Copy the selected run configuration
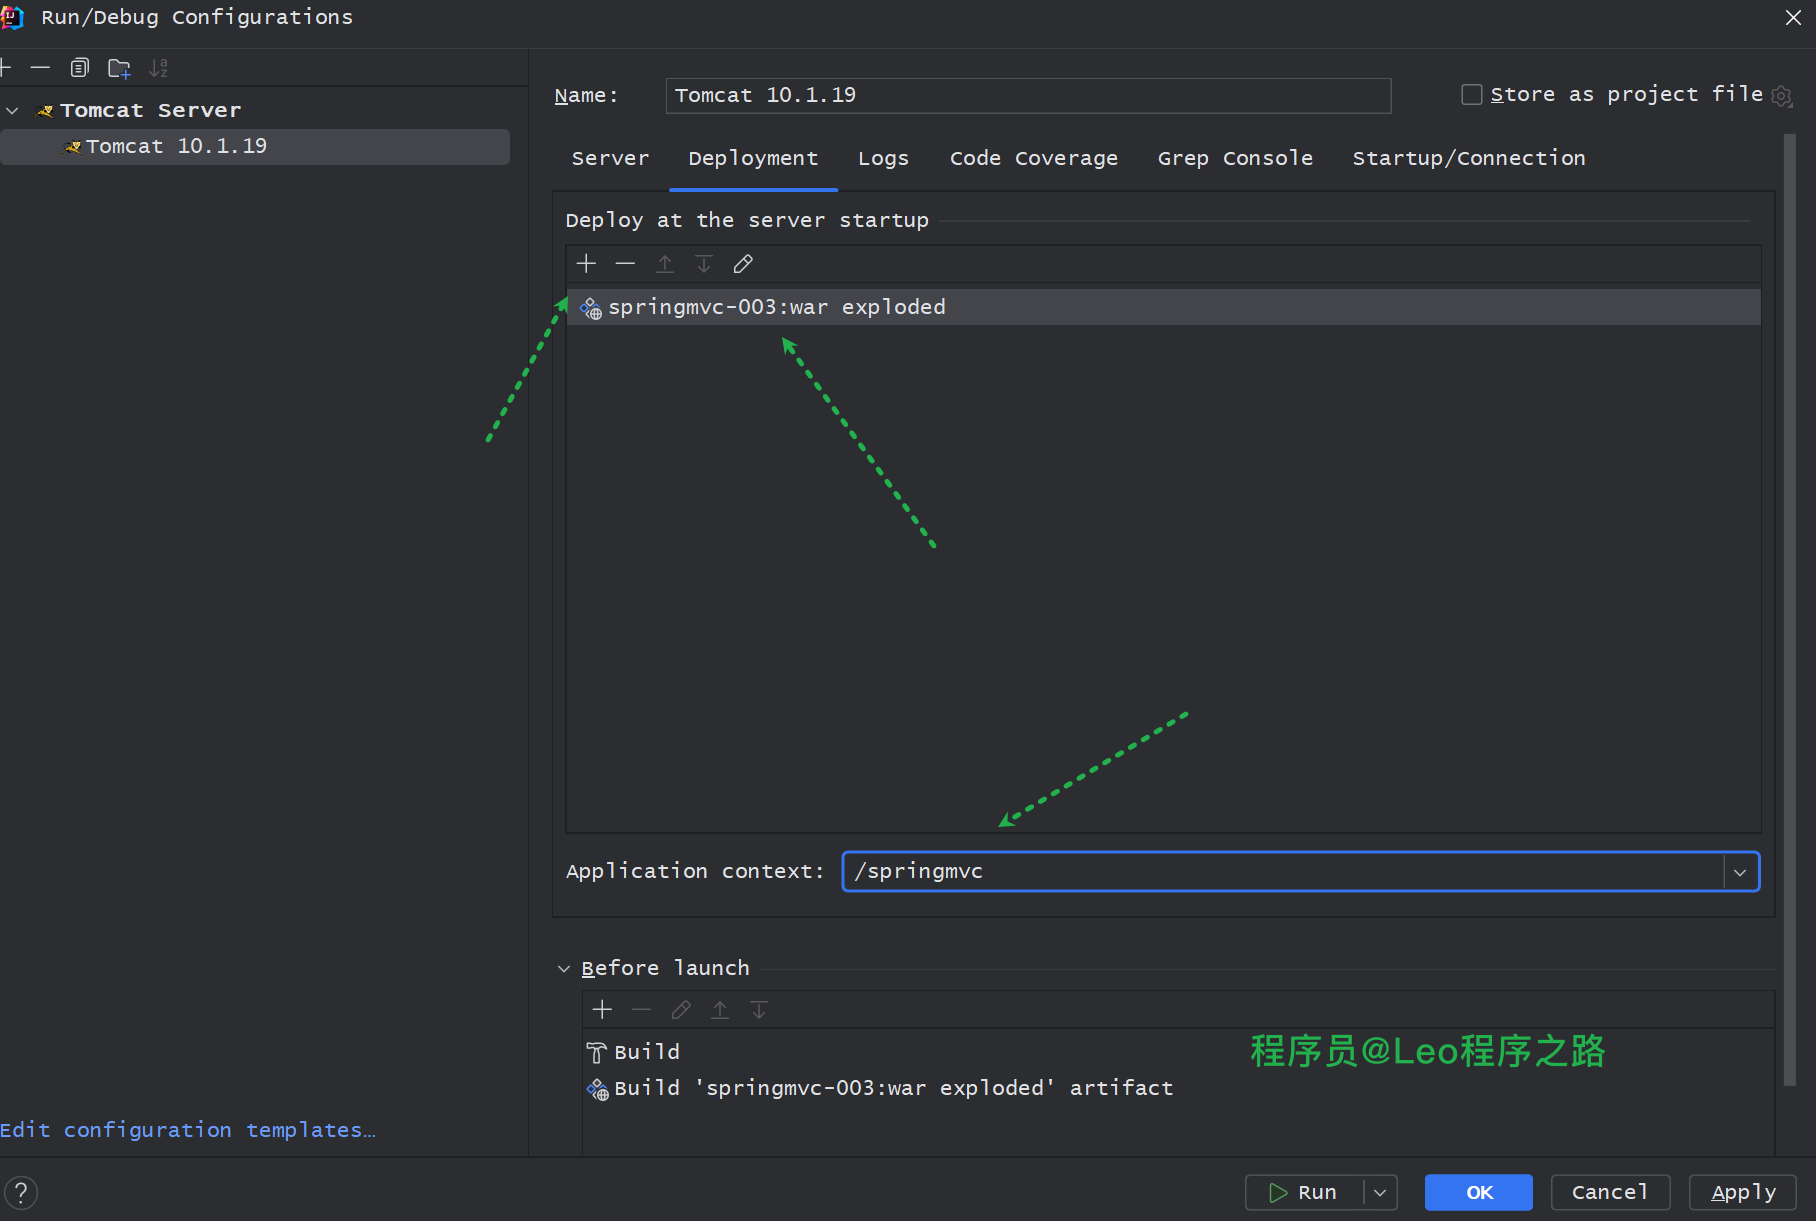Screen dimensions: 1816x1221 click(80, 68)
